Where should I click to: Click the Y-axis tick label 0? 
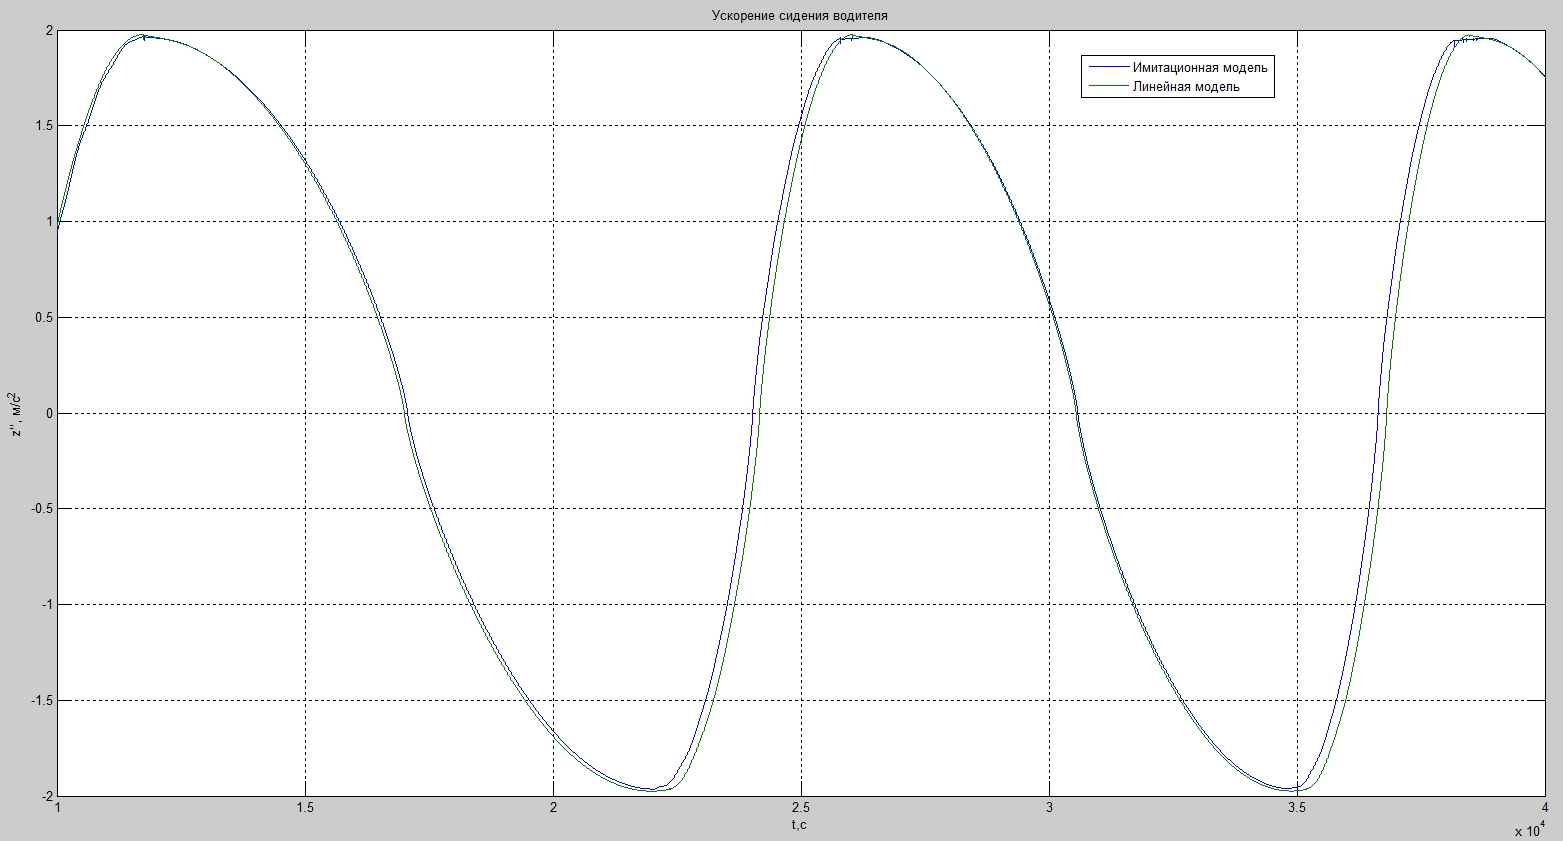click(x=47, y=413)
